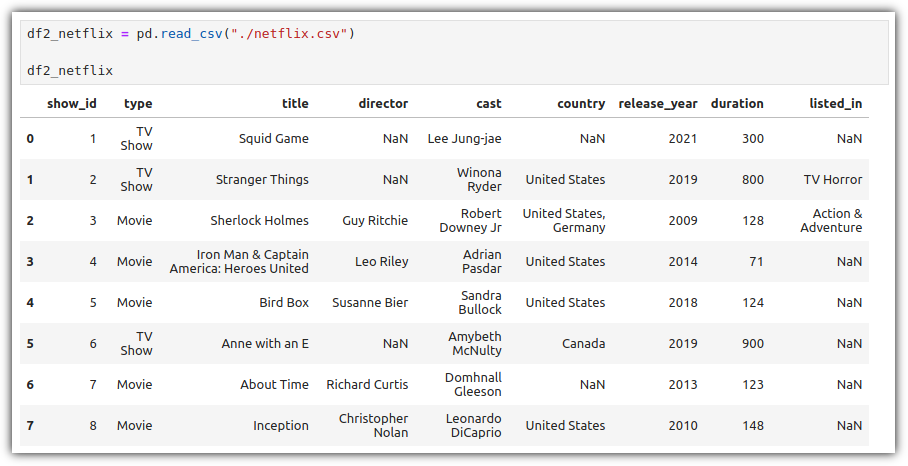Click the duration value 900 cell
Screen dimensions: 908x466
tap(753, 343)
